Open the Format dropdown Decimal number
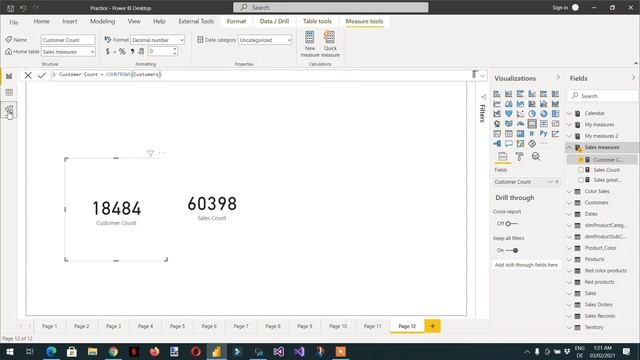The image size is (640, 360). tap(158, 40)
